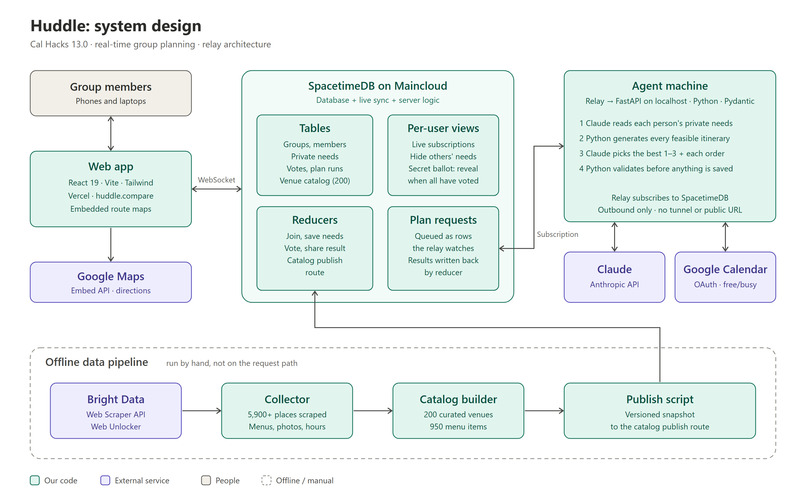The height and width of the screenshot is (504, 806).
Task: Click '200 curated venues' text
Action: pyautogui.click(x=458, y=415)
